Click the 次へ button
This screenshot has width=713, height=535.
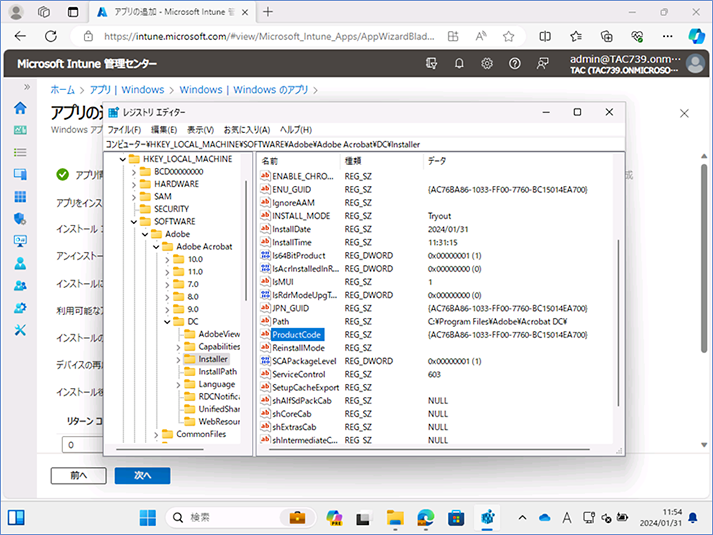tap(142, 475)
